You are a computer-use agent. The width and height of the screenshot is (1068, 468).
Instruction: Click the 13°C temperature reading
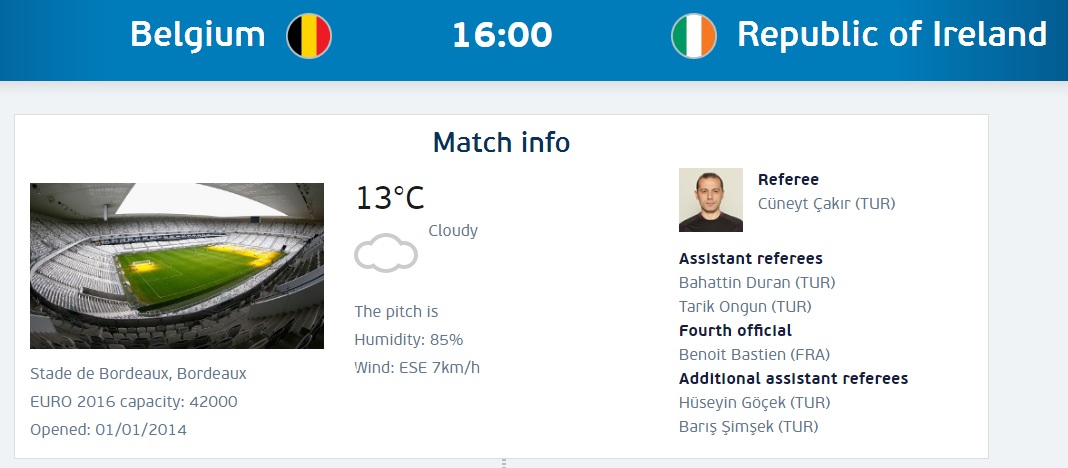coord(390,198)
